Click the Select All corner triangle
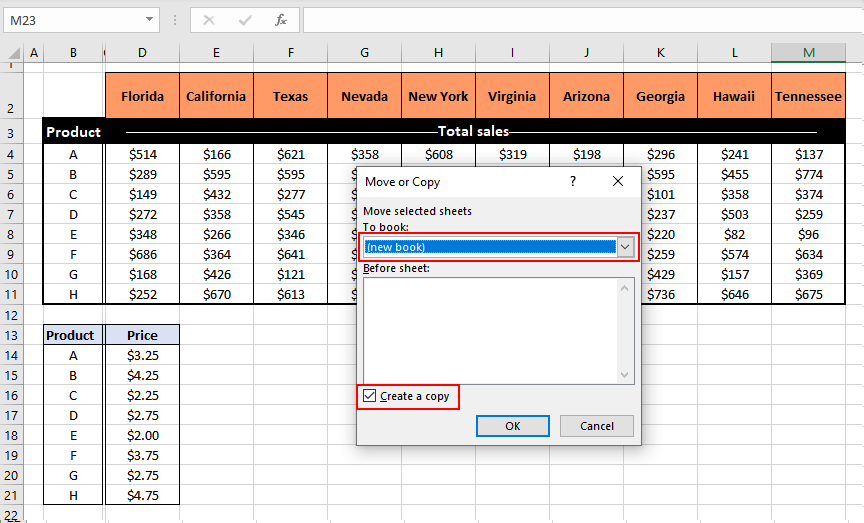The width and height of the screenshot is (864, 523). [x=14, y=53]
